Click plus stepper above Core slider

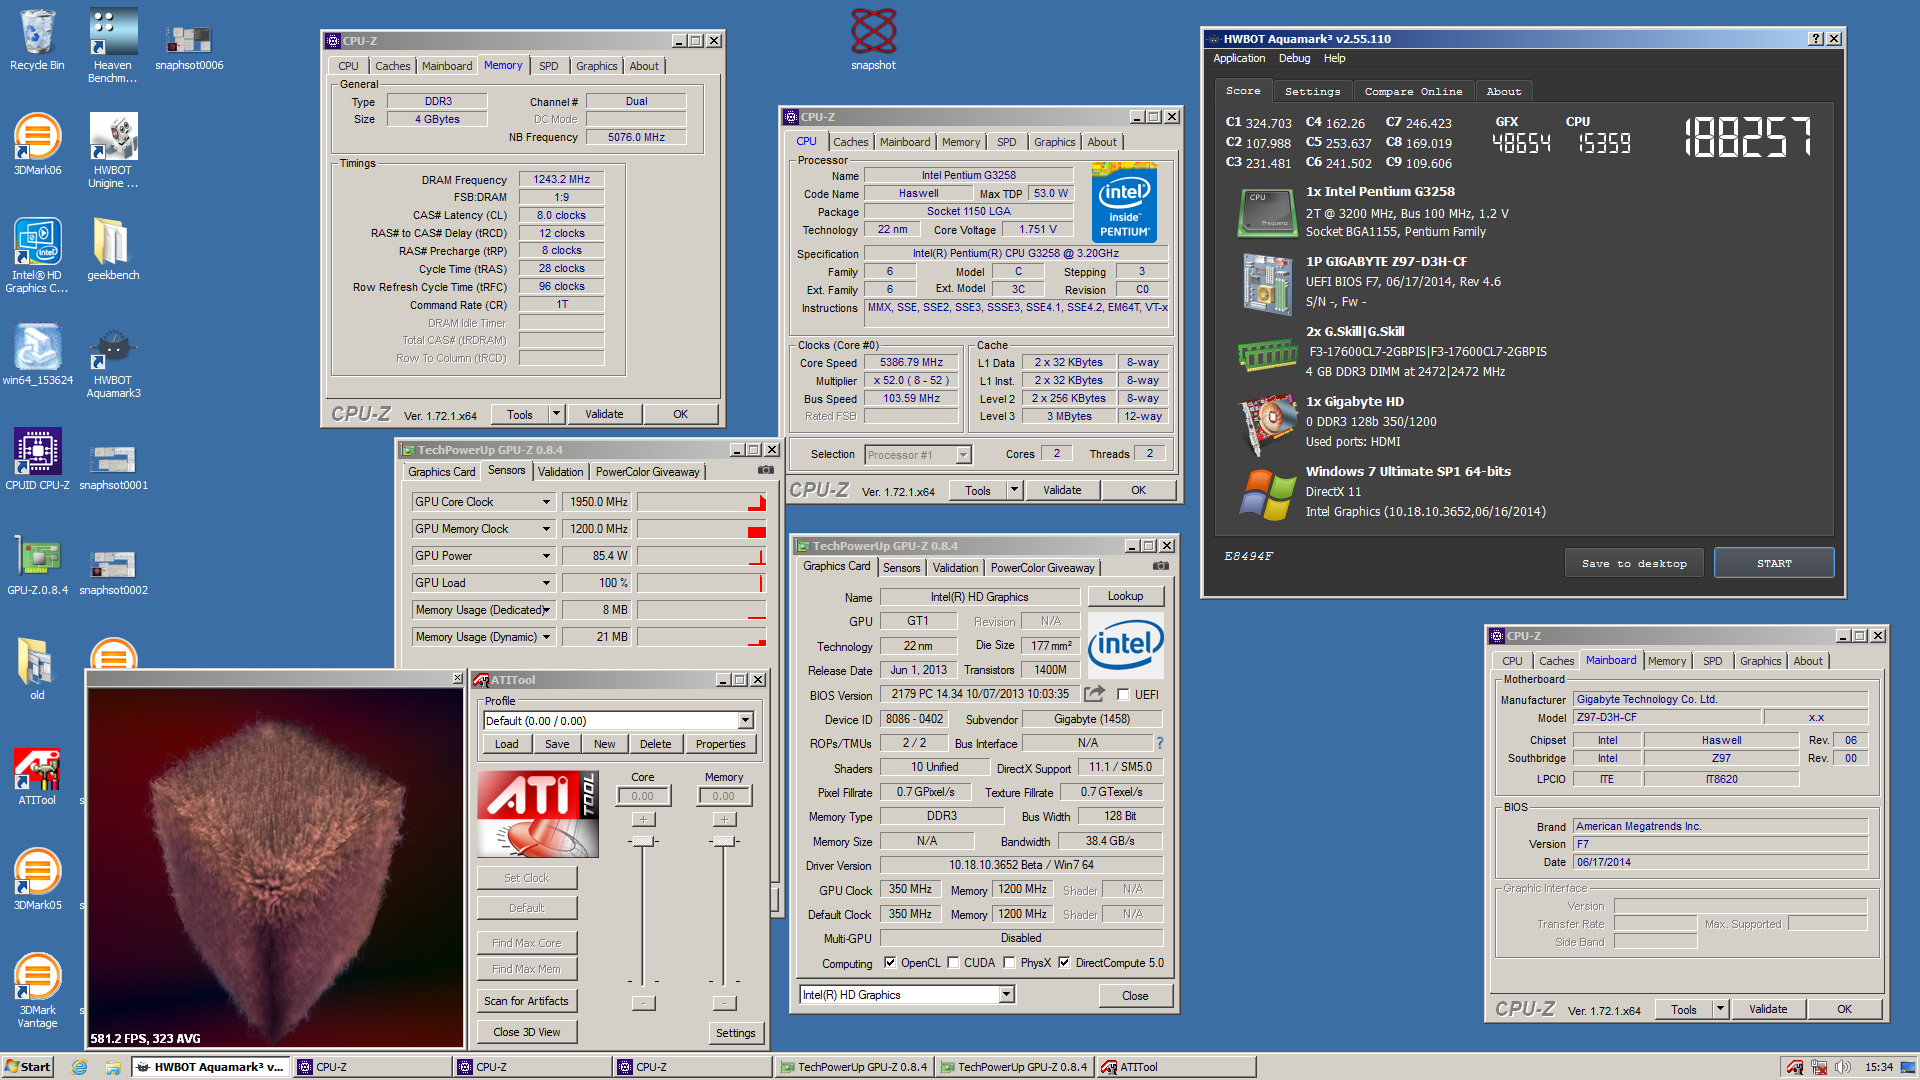(x=643, y=820)
